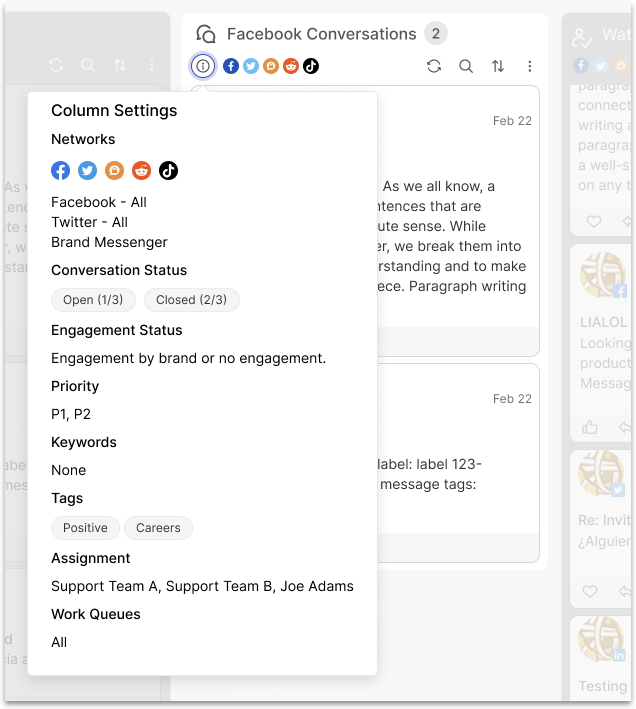This screenshot has width=636, height=709.
Task: Click TikTok icon in column header
Action: tap(311, 66)
